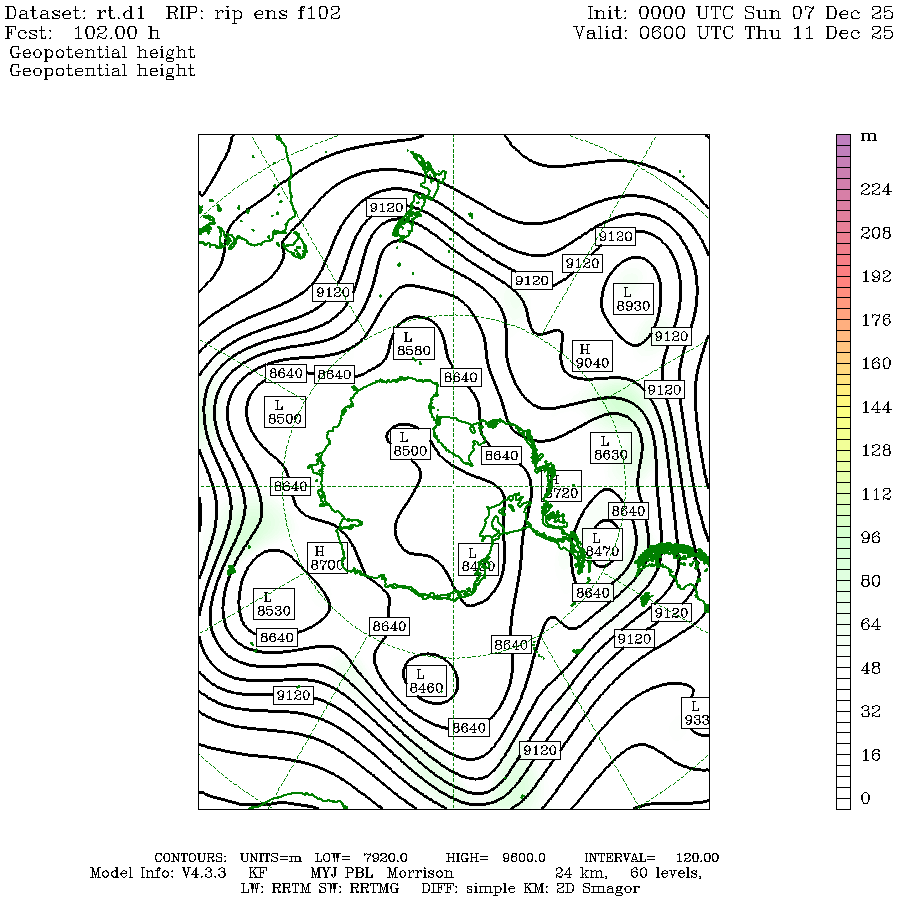Select the 'INTERVAL= 120.00' footer text
Screen dimensions: 900x900
[x=651, y=858]
